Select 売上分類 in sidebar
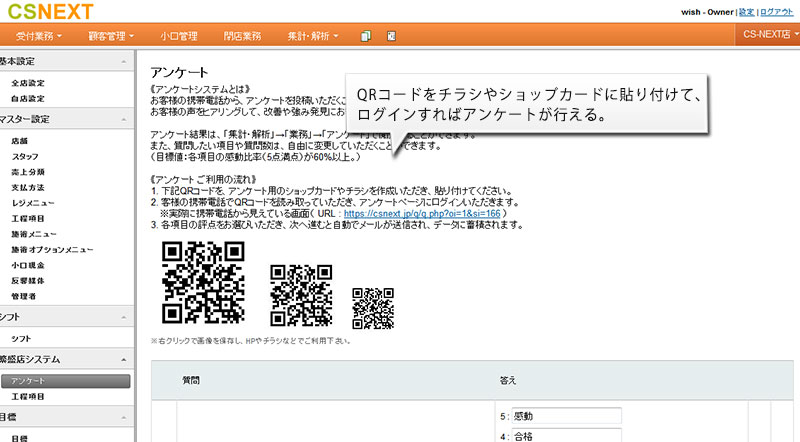The image size is (800, 442). point(28,172)
